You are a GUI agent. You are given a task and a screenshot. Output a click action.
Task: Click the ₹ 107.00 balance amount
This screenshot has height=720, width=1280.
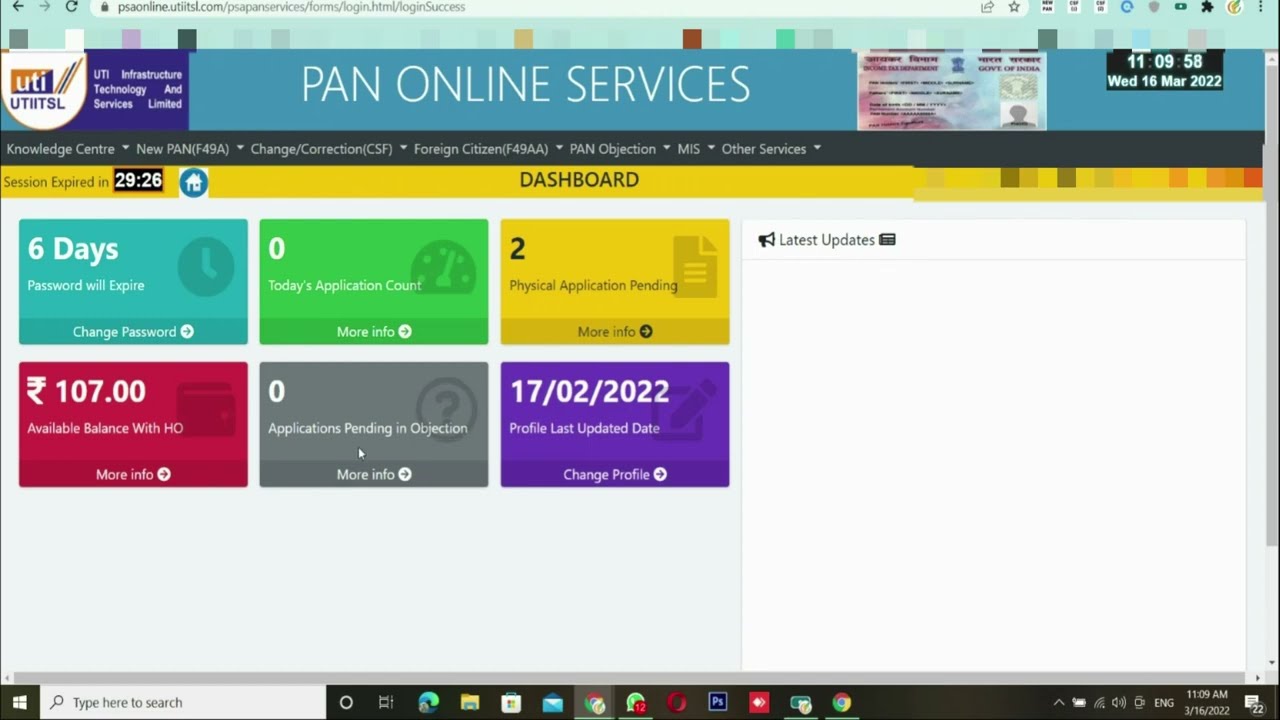[86, 391]
